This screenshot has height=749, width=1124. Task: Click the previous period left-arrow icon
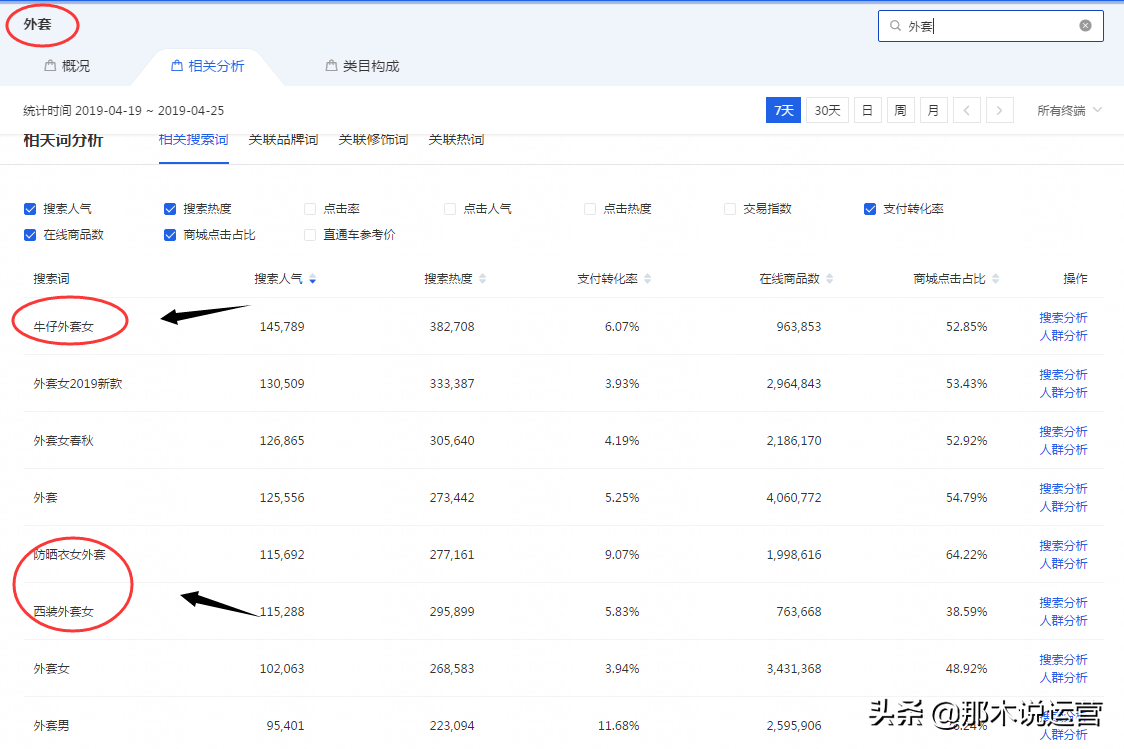point(967,110)
